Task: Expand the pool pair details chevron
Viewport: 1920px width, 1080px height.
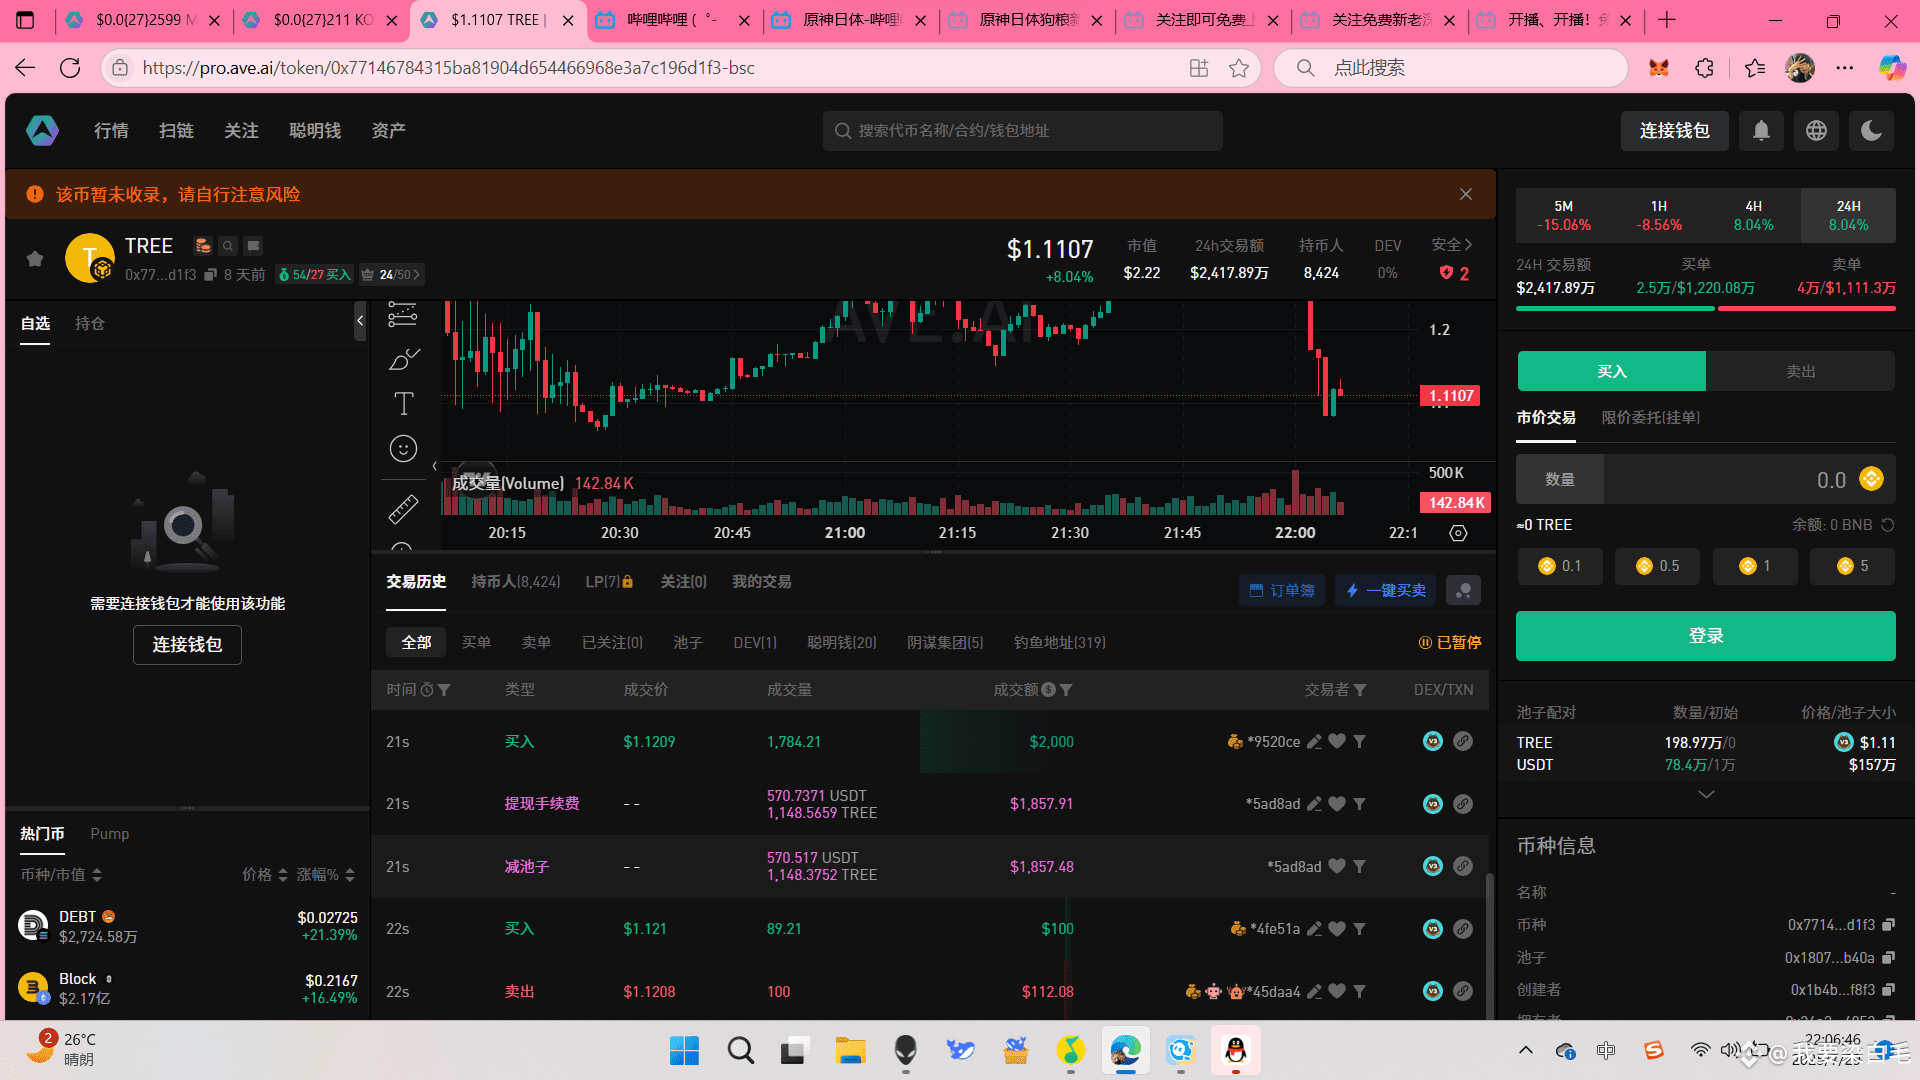Action: point(1706,794)
